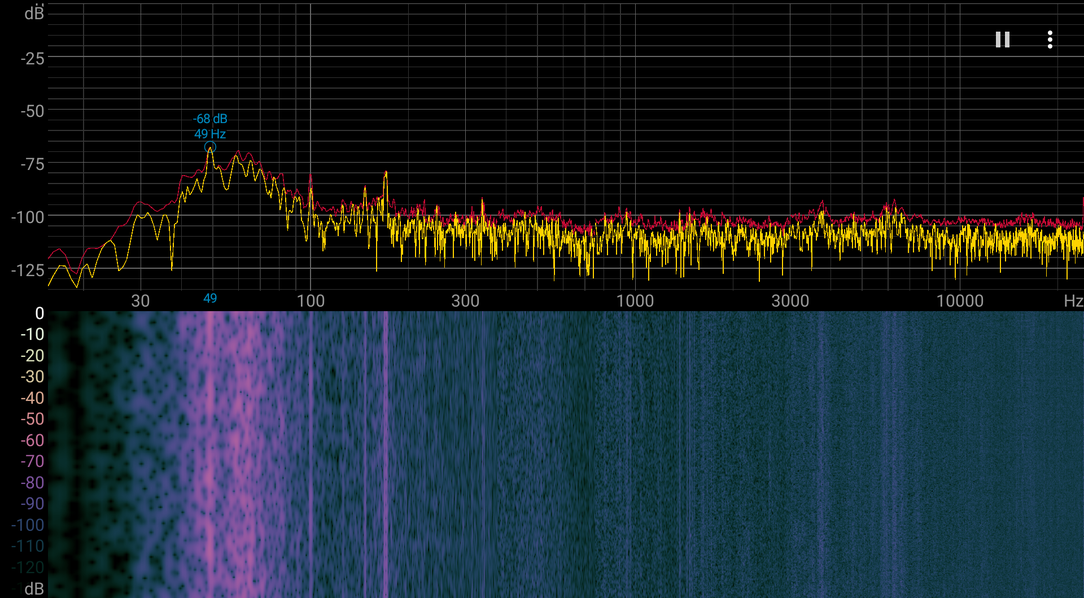
Task: Click the '-68 dB' peak readout label
Action: pos(210,119)
